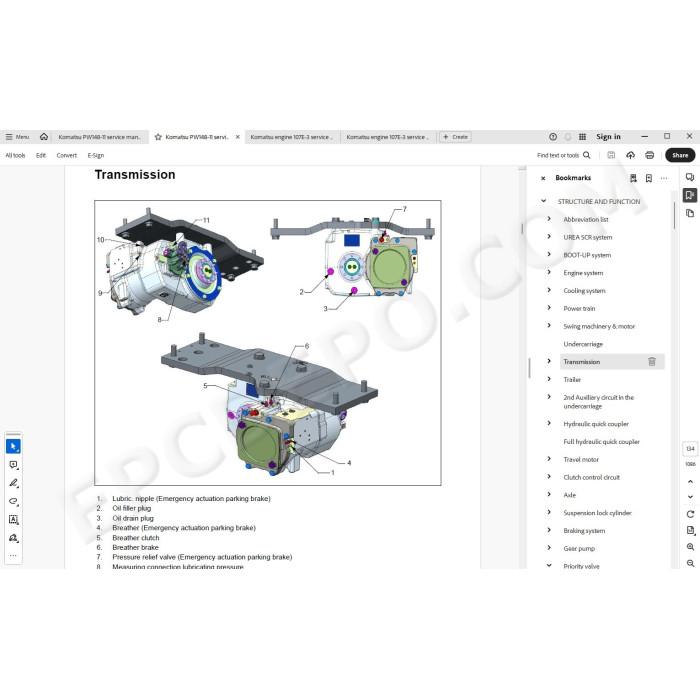
Task: Click the page display settings icon
Action: pyautogui.click(x=690, y=530)
